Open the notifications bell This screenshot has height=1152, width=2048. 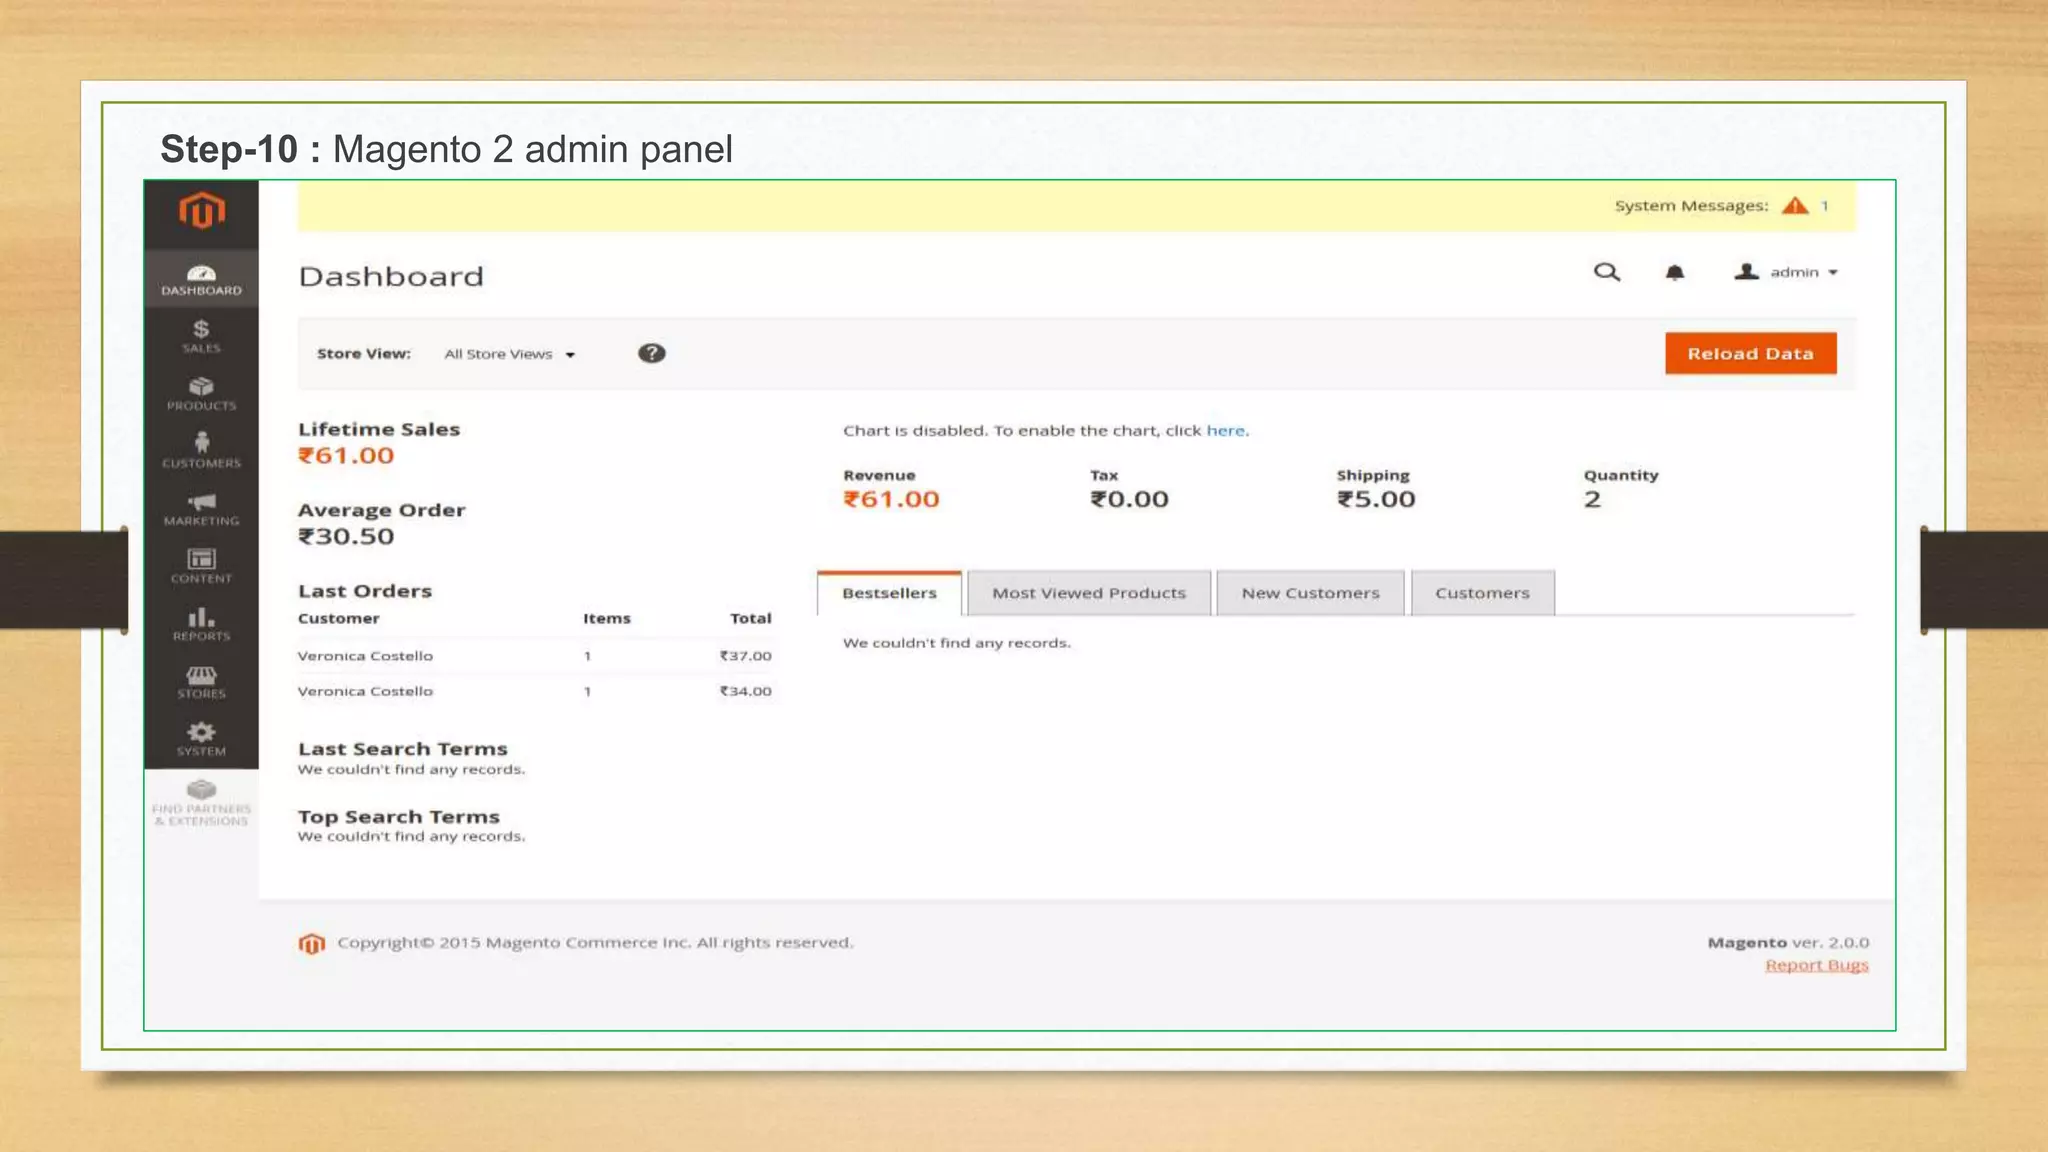(1675, 272)
